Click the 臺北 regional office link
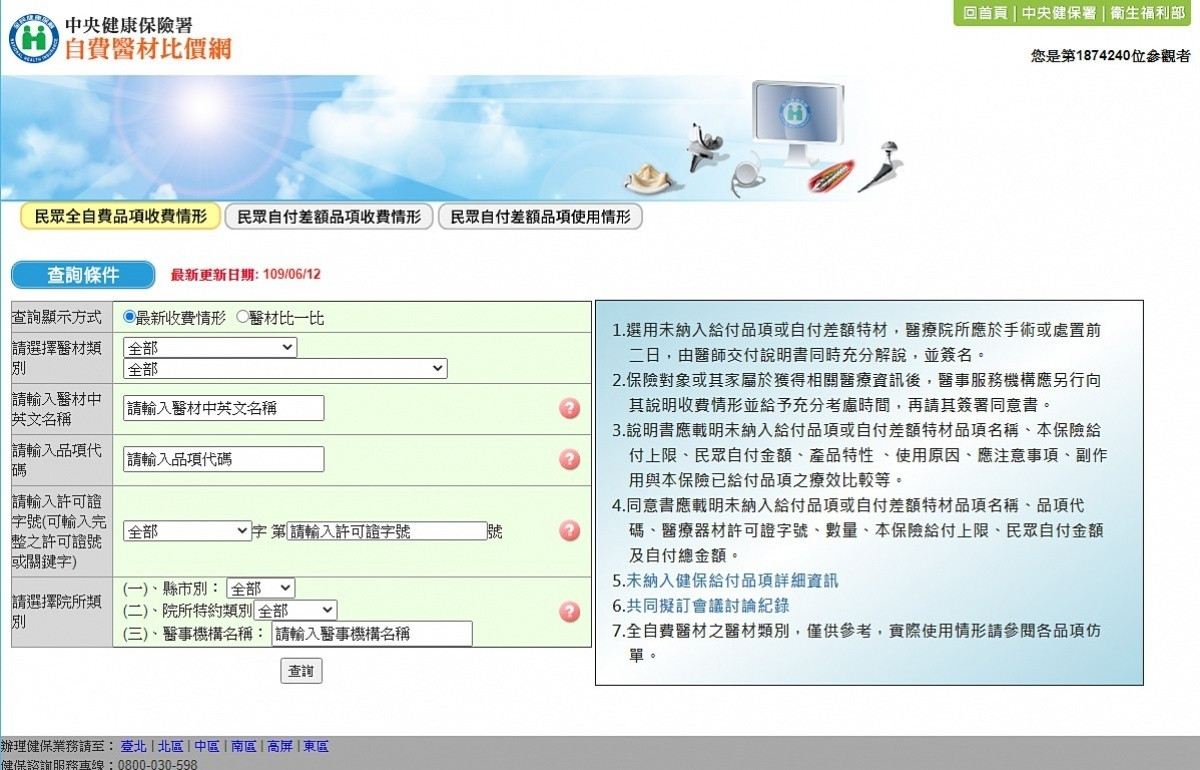1200x770 pixels. (134, 746)
